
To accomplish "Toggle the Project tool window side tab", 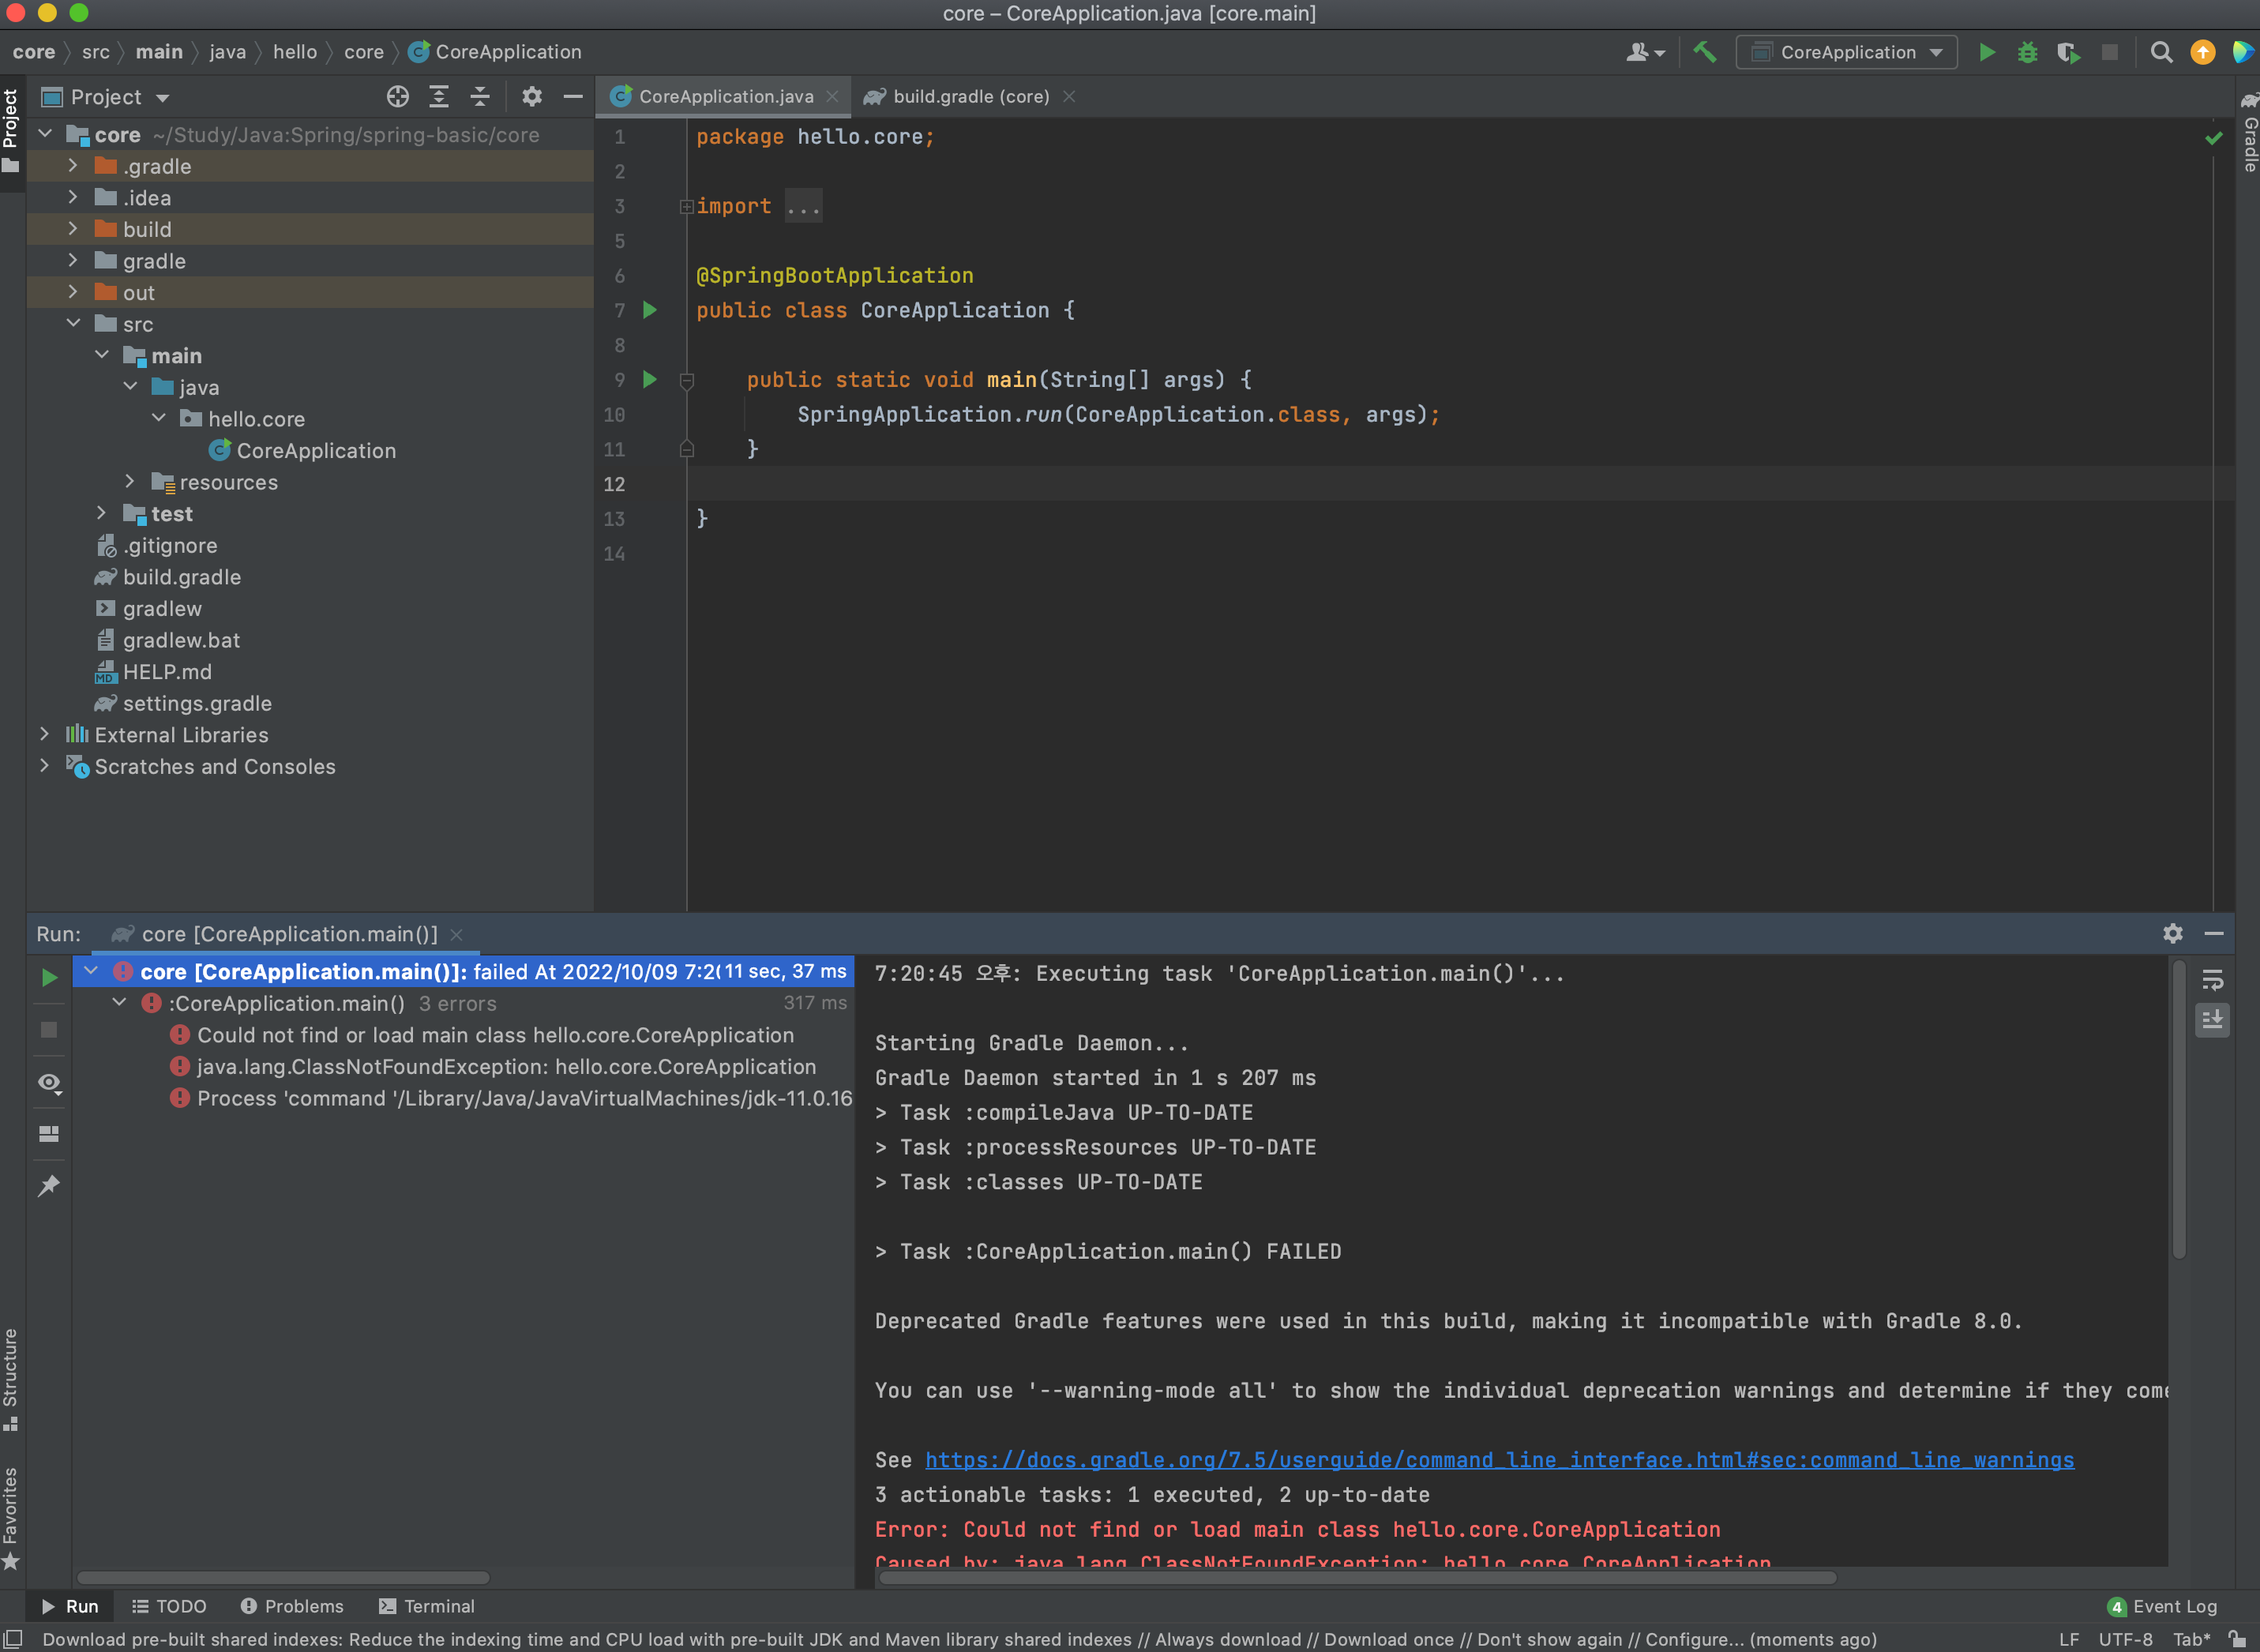I will click(x=11, y=130).
